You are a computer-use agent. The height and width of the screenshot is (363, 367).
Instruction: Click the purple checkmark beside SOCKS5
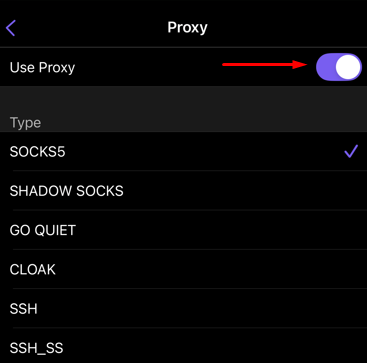[351, 151]
